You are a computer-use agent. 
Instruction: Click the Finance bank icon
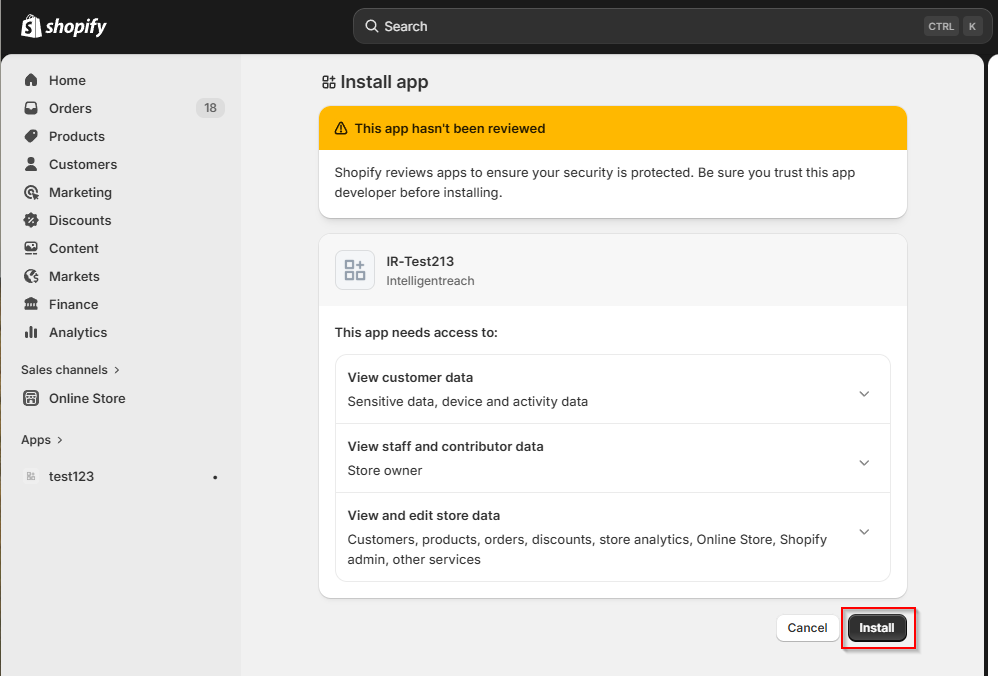click(31, 304)
